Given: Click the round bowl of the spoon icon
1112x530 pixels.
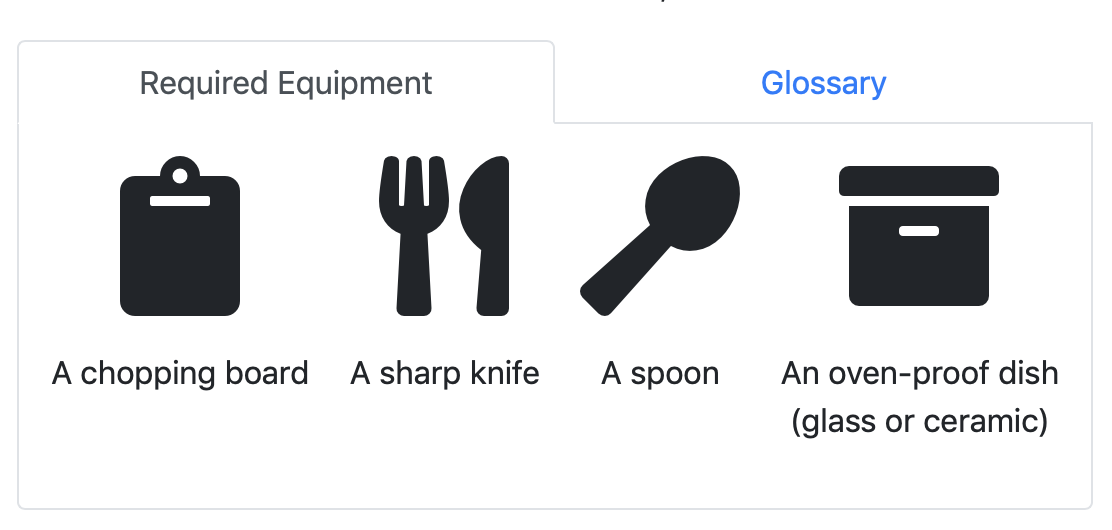Looking at the screenshot, I should tap(693, 203).
